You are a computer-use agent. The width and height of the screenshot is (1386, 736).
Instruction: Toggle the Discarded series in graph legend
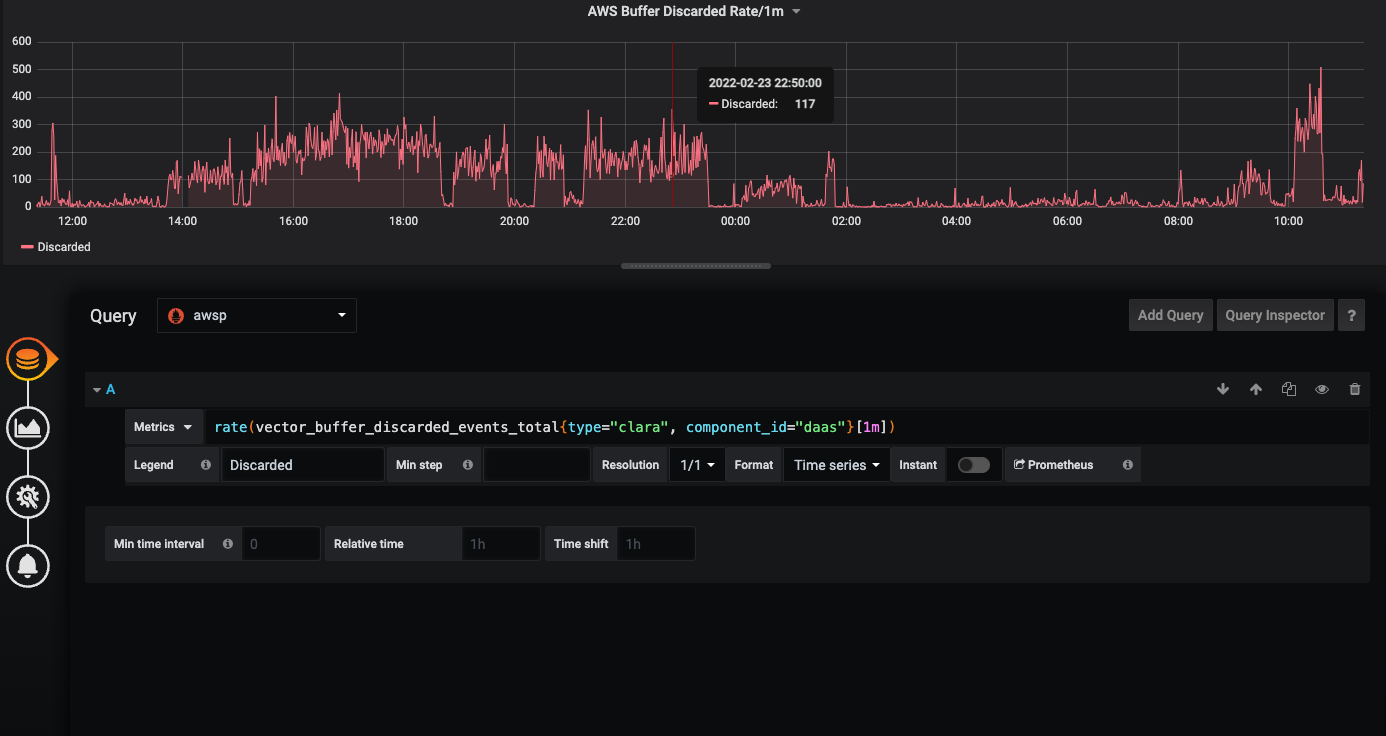tap(63, 246)
